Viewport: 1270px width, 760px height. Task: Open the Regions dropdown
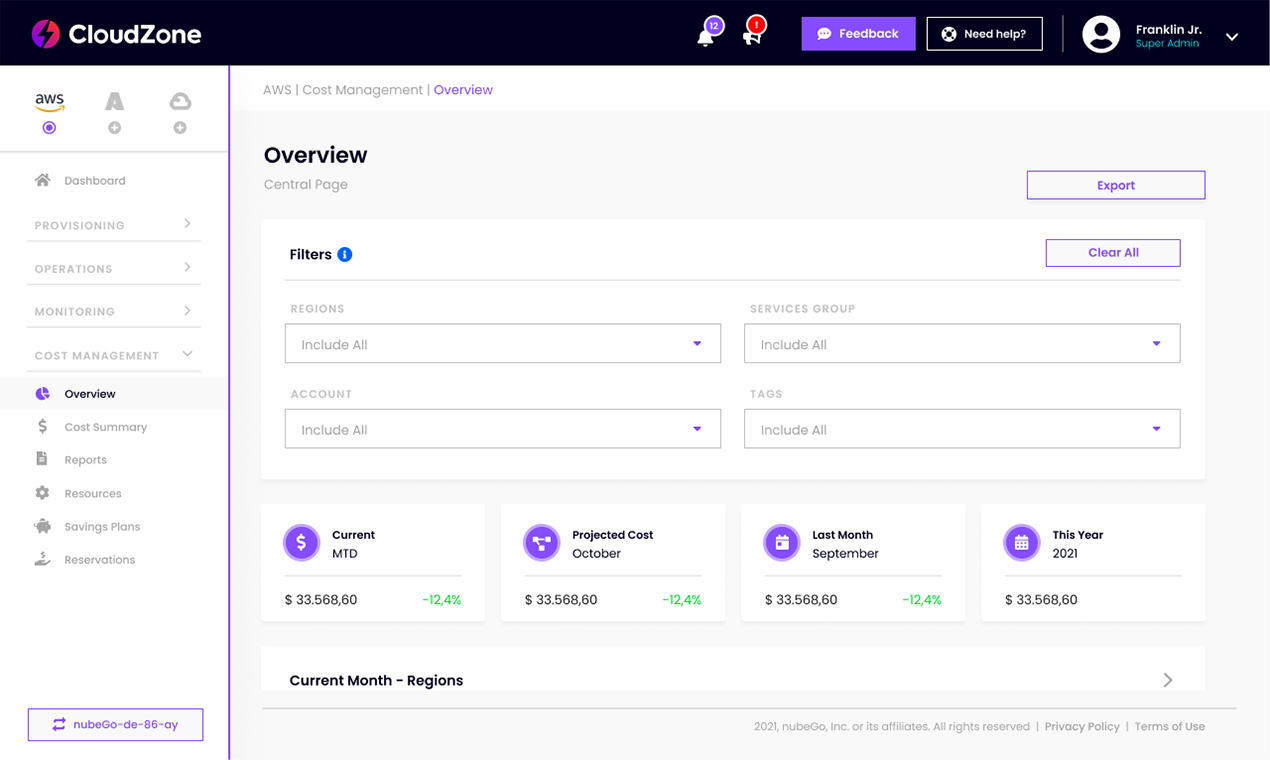(x=503, y=344)
